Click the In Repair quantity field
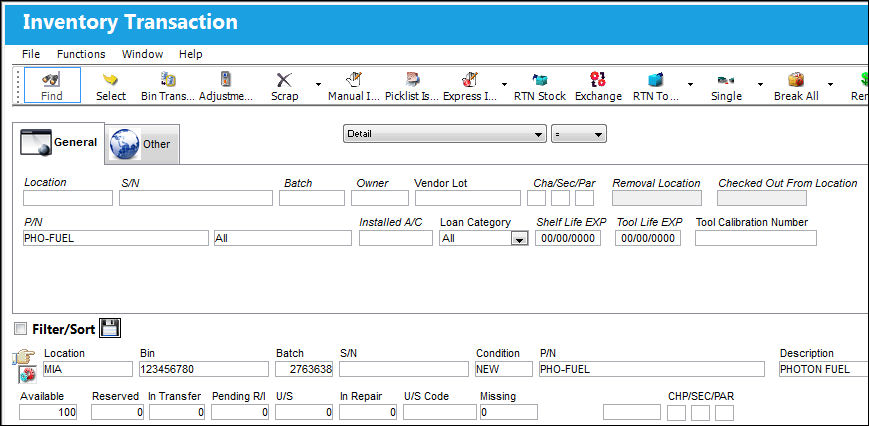Image resolution: width=869 pixels, height=426 pixels. [x=368, y=412]
